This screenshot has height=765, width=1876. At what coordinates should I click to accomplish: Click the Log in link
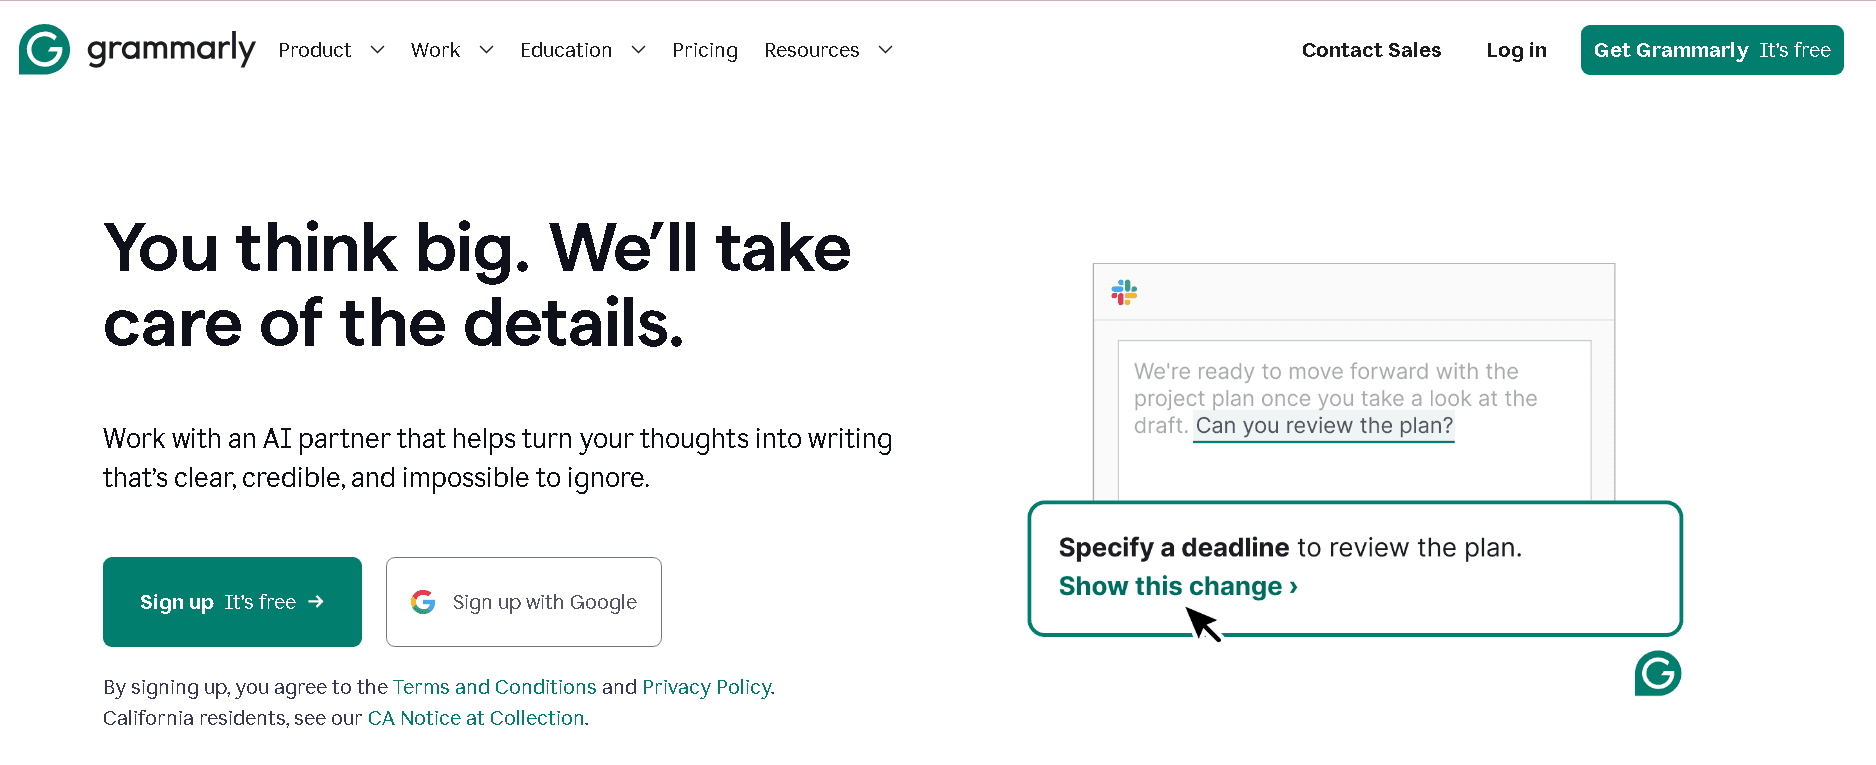1516,50
